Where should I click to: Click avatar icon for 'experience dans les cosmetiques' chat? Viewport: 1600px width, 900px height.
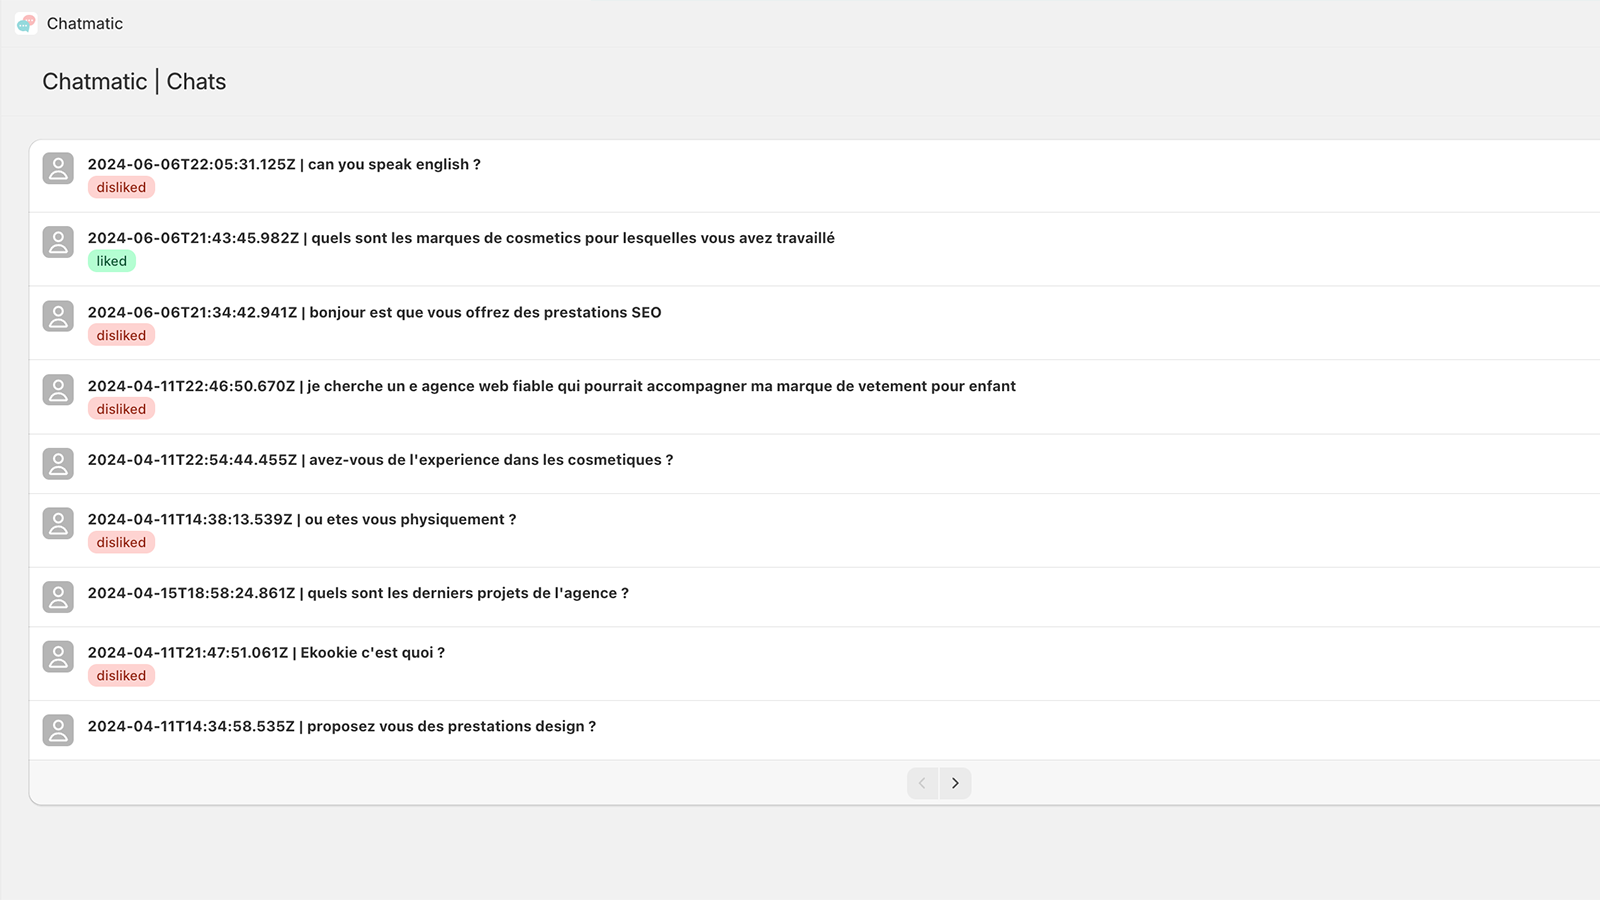pyautogui.click(x=58, y=464)
